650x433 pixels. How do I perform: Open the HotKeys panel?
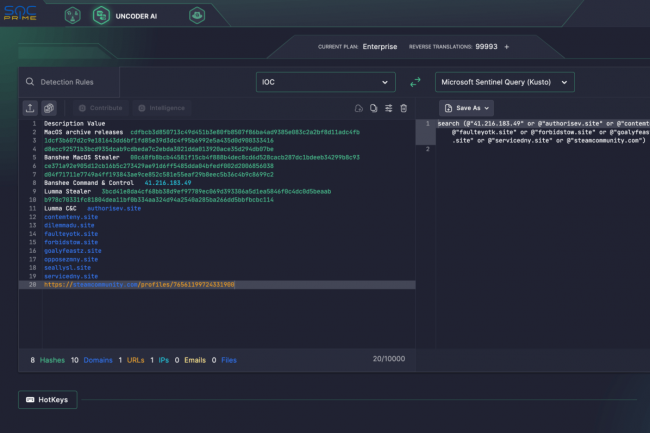pos(47,400)
